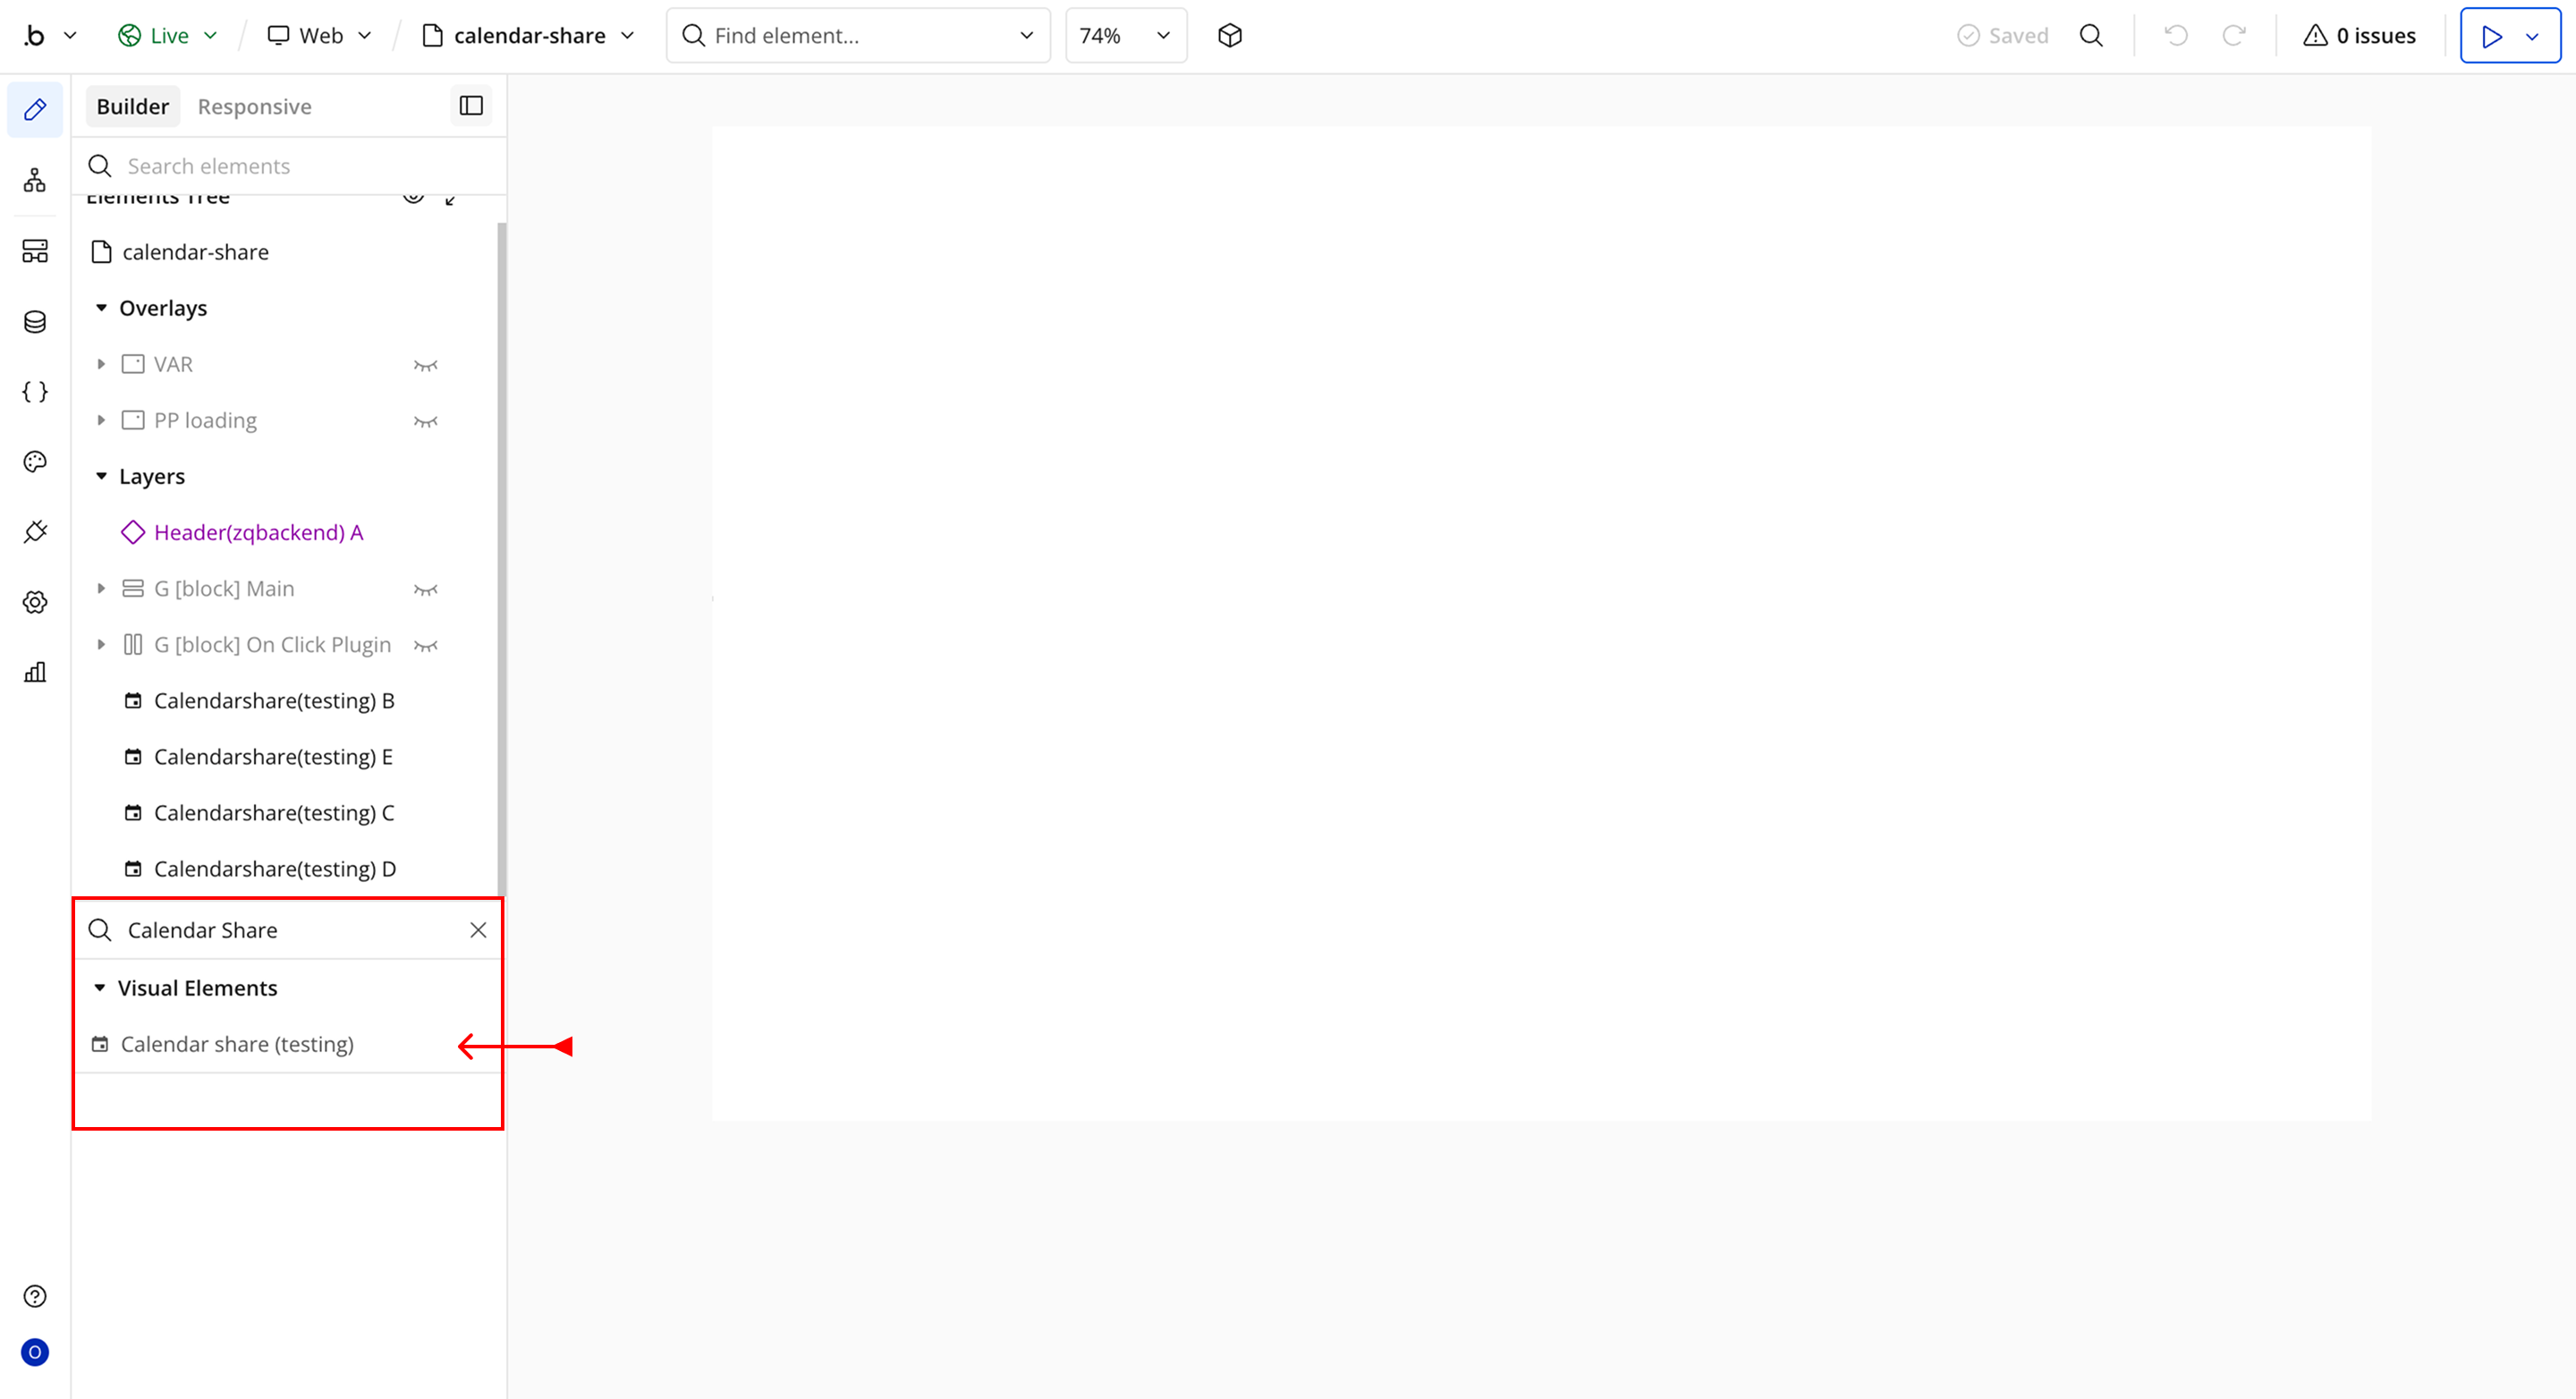Click the Preview play button
The image size is (2576, 1399).
(x=2491, y=36)
